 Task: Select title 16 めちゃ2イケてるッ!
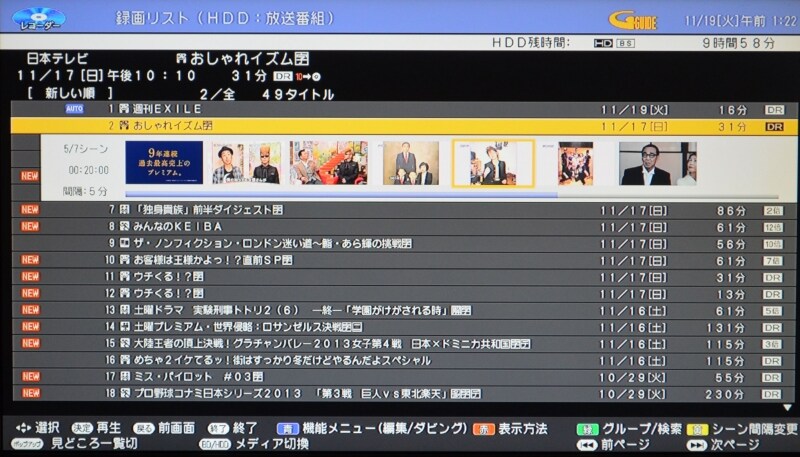[x=404, y=360]
